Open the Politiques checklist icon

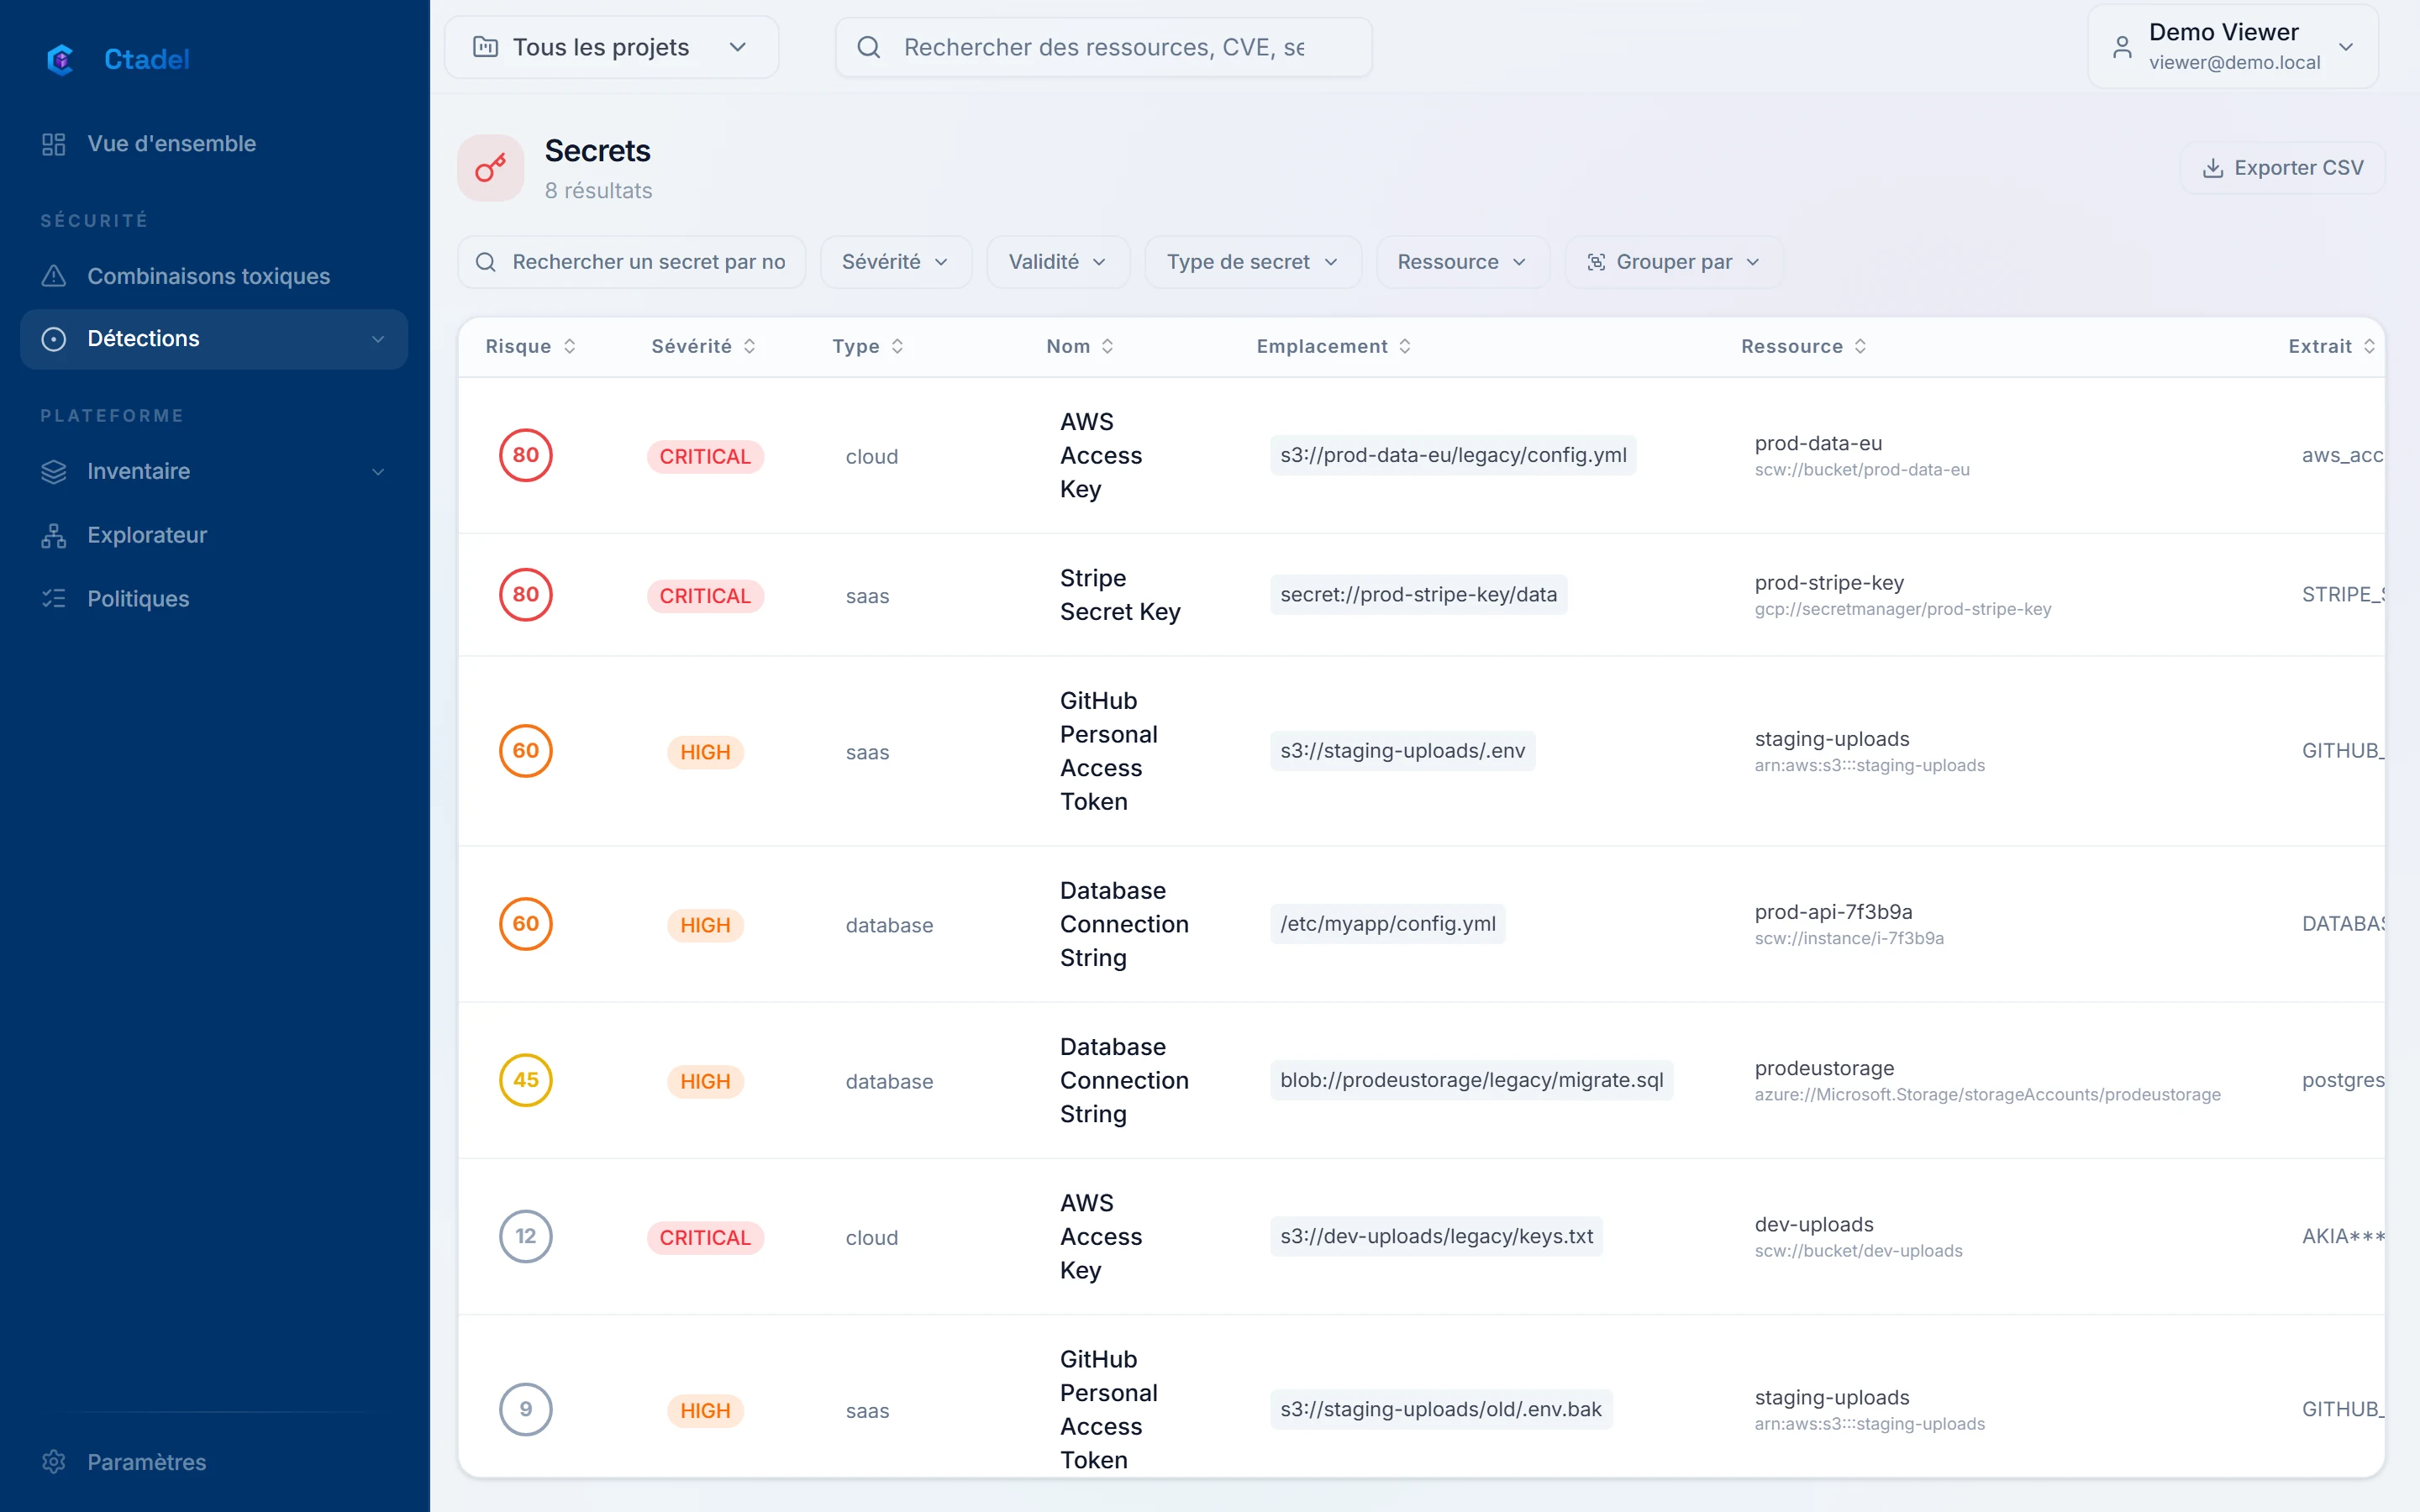54,598
